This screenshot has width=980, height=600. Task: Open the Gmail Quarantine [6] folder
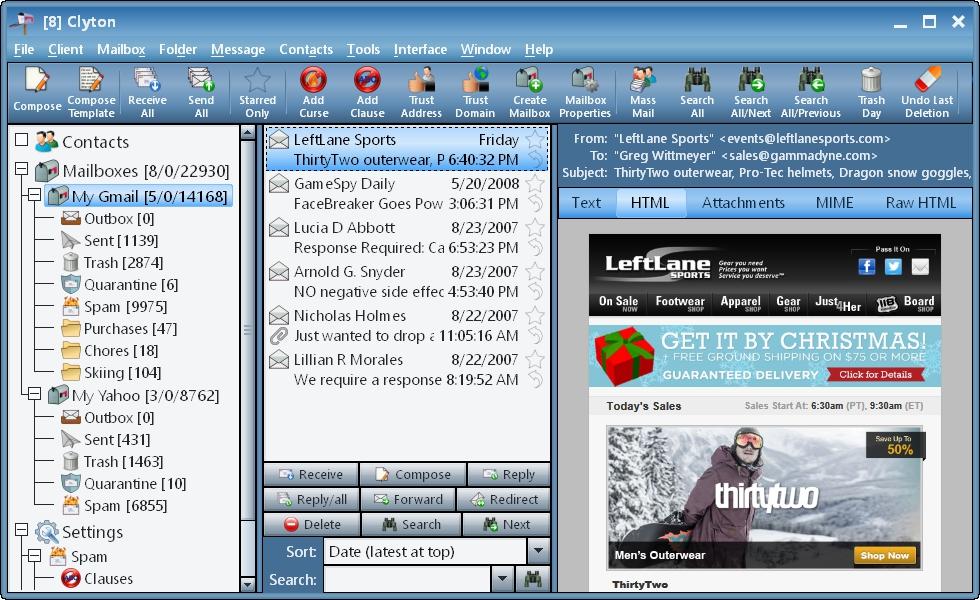pos(119,285)
